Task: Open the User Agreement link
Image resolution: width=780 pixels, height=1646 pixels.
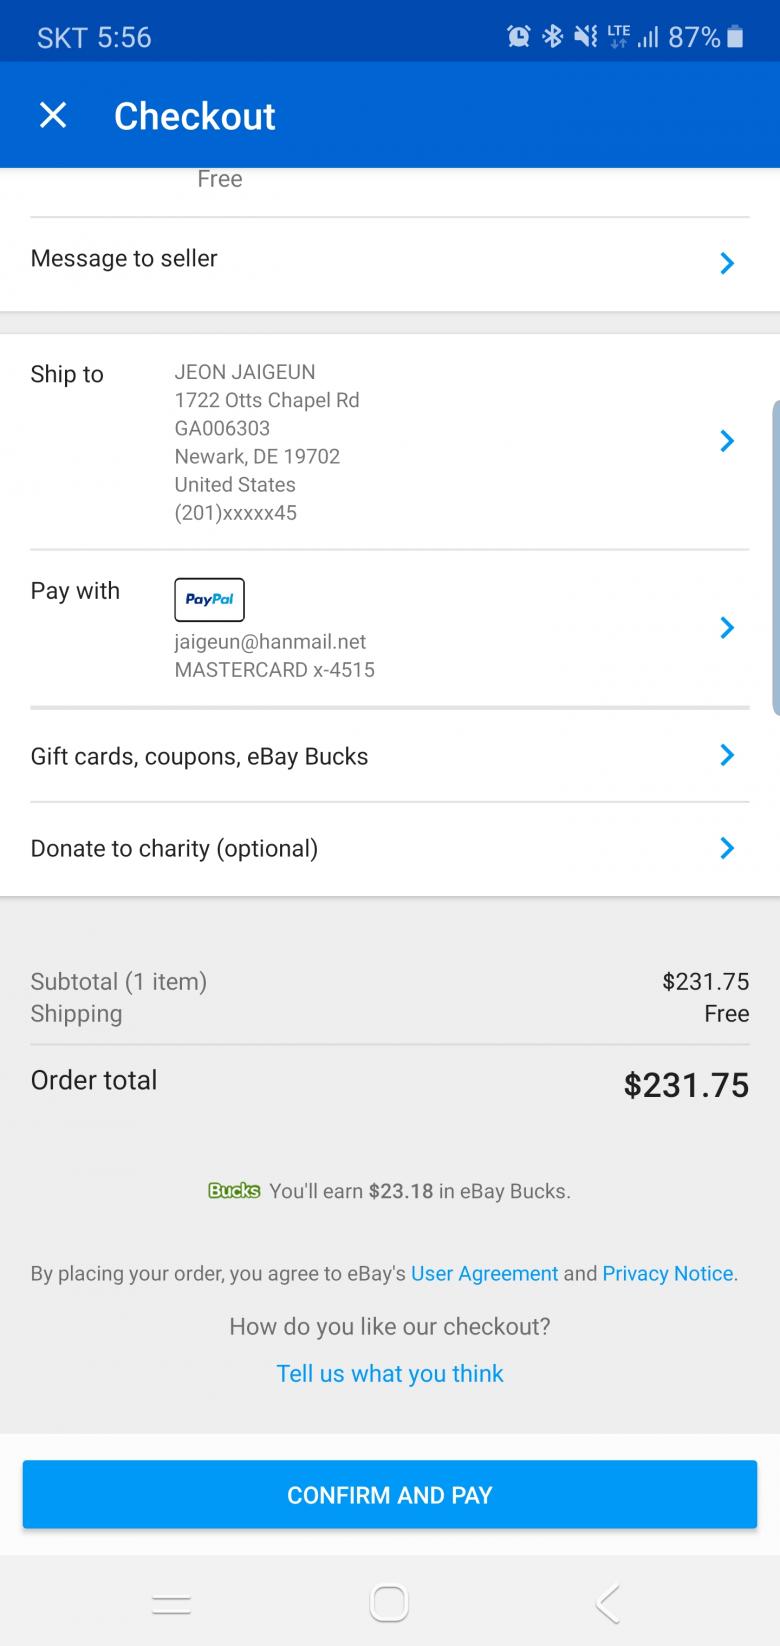Action: [484, 1274]
